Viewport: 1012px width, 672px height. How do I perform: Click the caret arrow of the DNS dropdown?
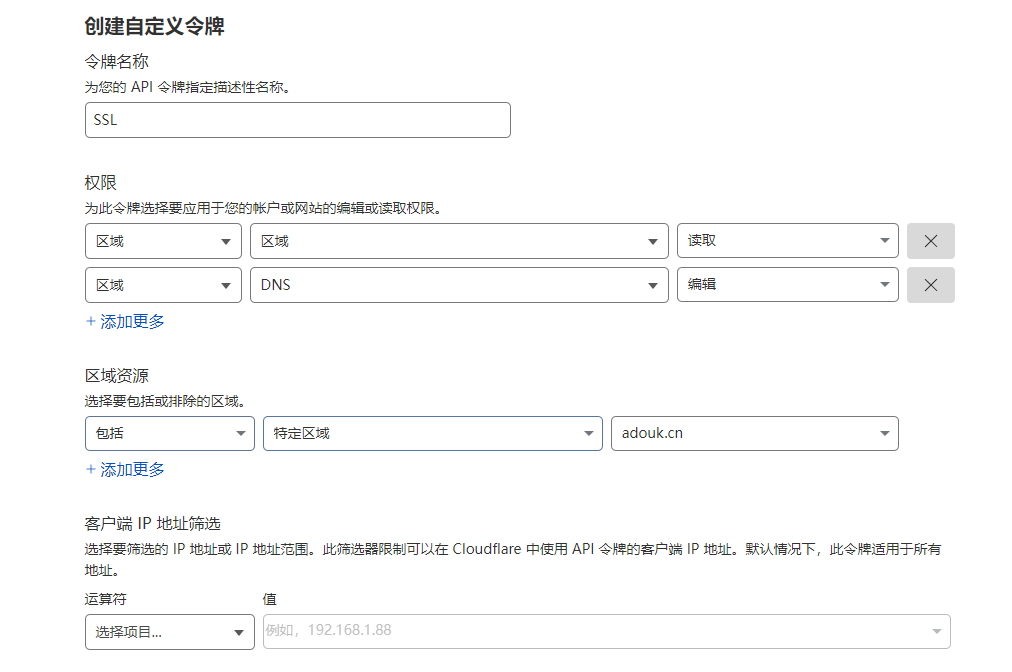653,285
